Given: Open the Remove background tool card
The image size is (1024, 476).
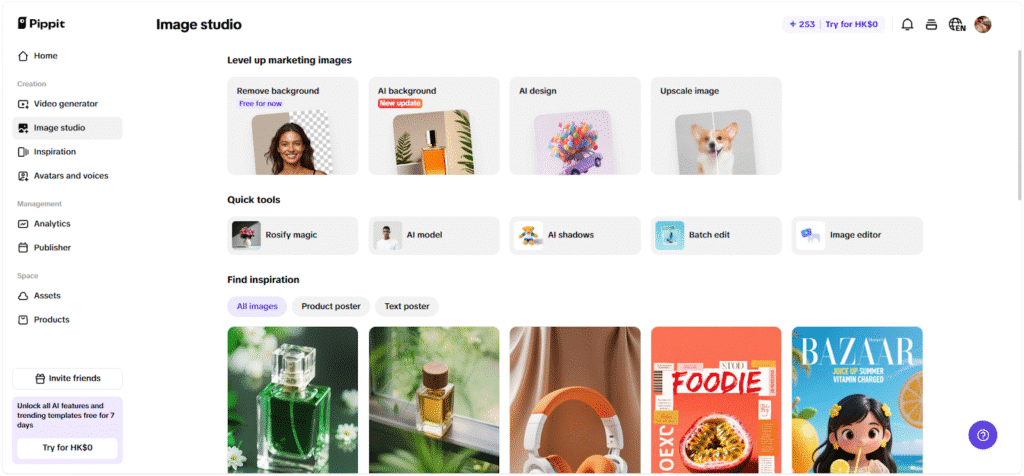Looking at the screenshot, I should click(293, 126).
